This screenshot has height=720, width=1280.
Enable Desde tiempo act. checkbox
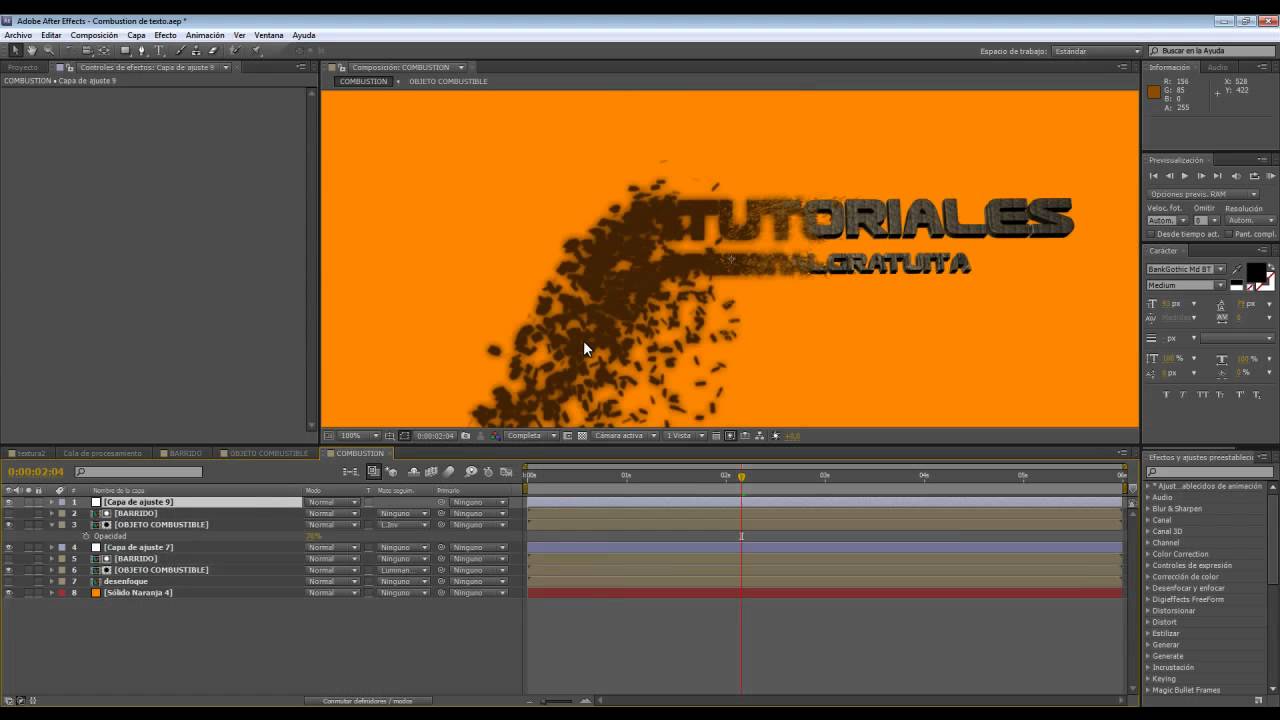[x=1151, y=234]
